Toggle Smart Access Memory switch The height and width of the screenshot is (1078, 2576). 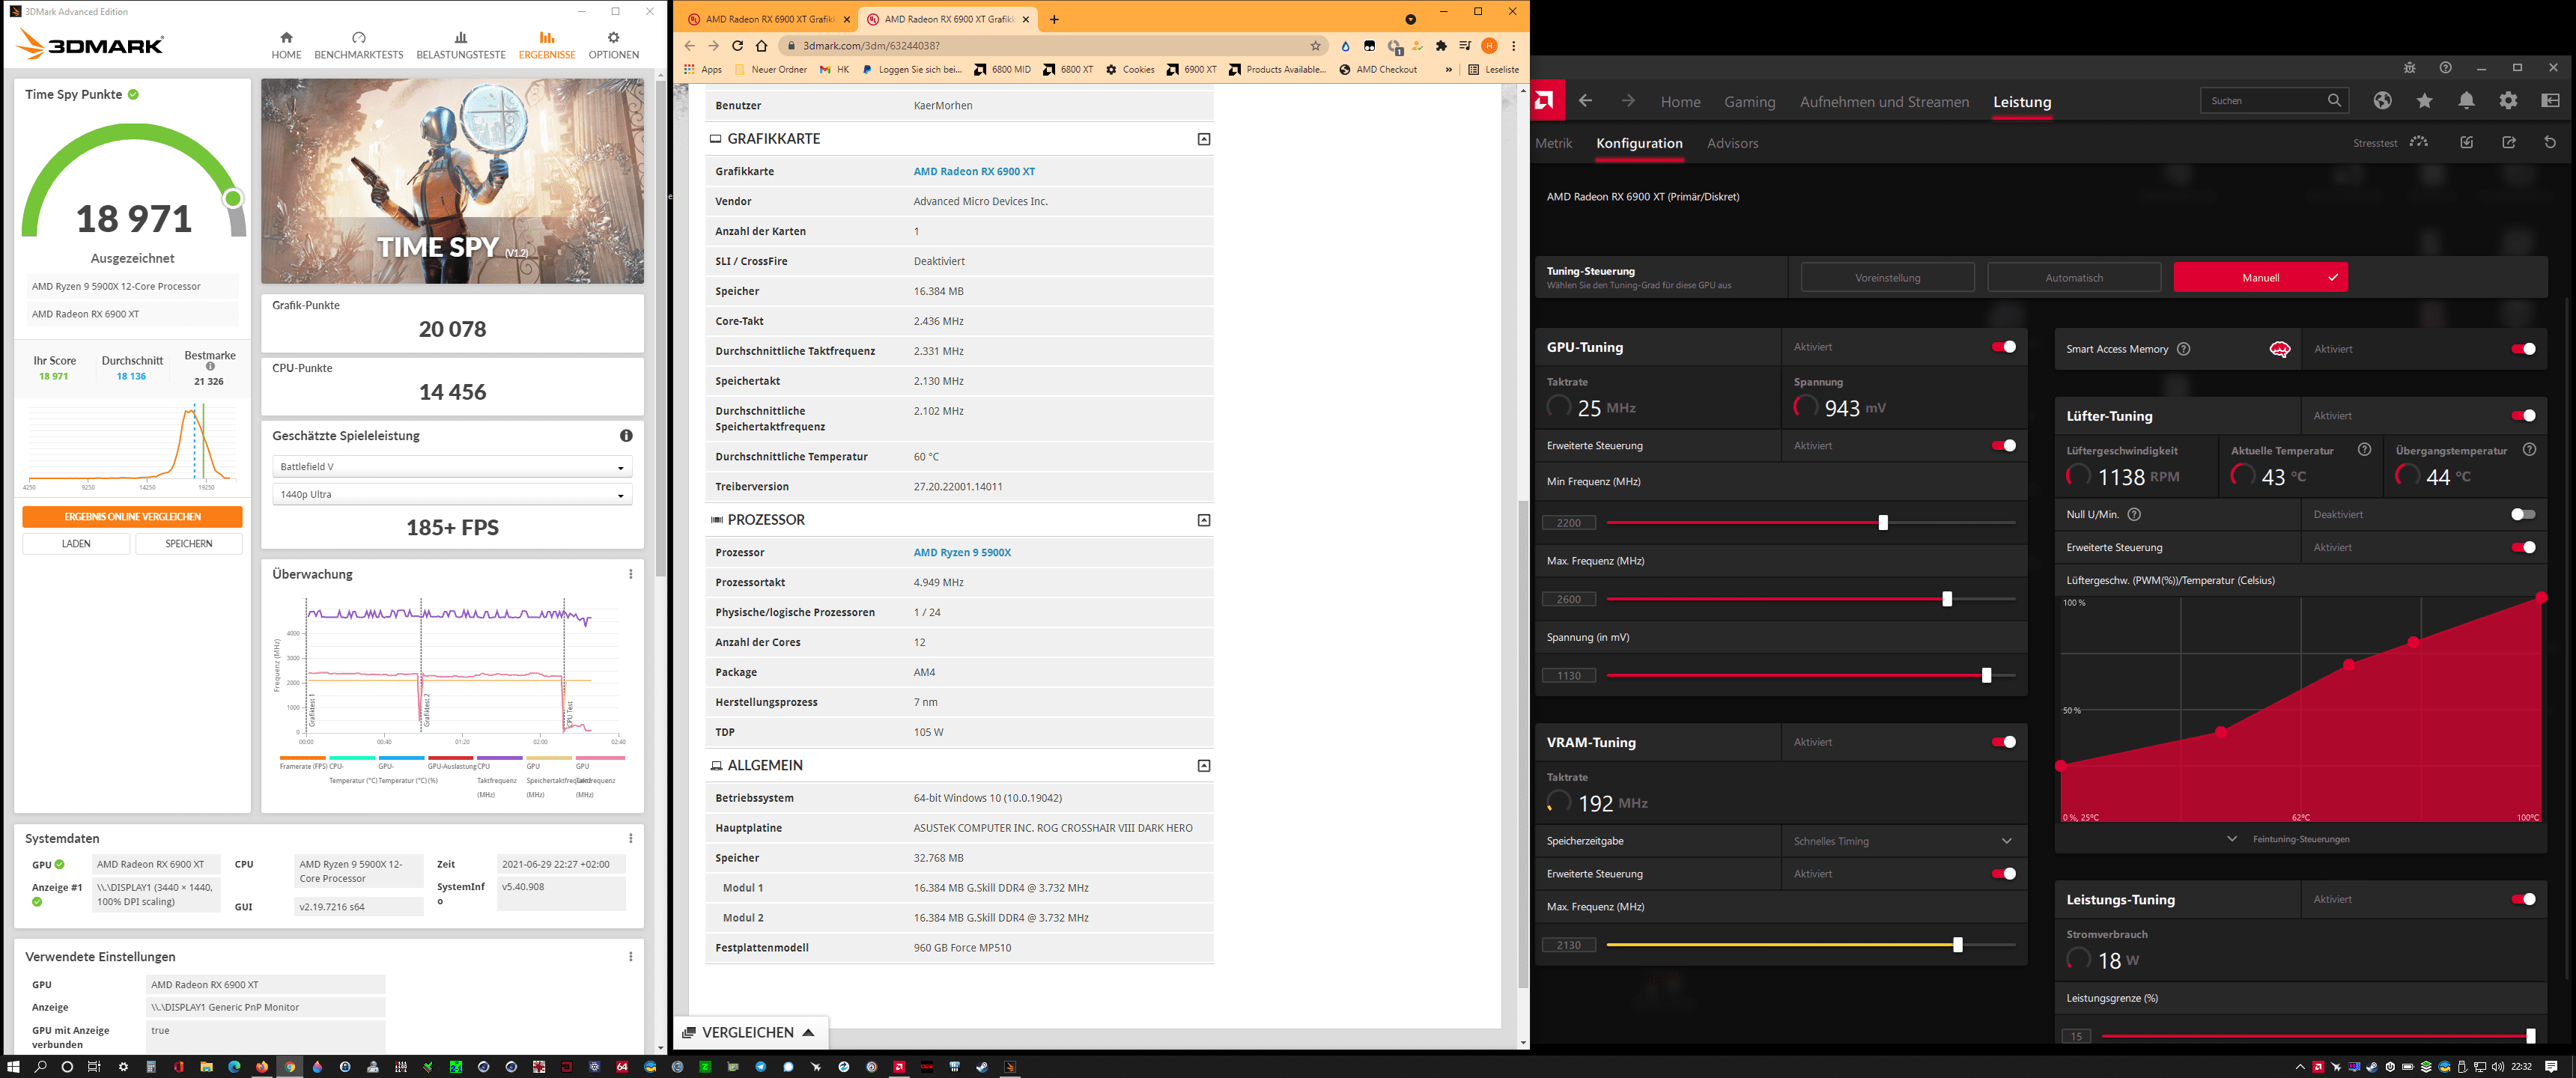tap(2523, 349)
